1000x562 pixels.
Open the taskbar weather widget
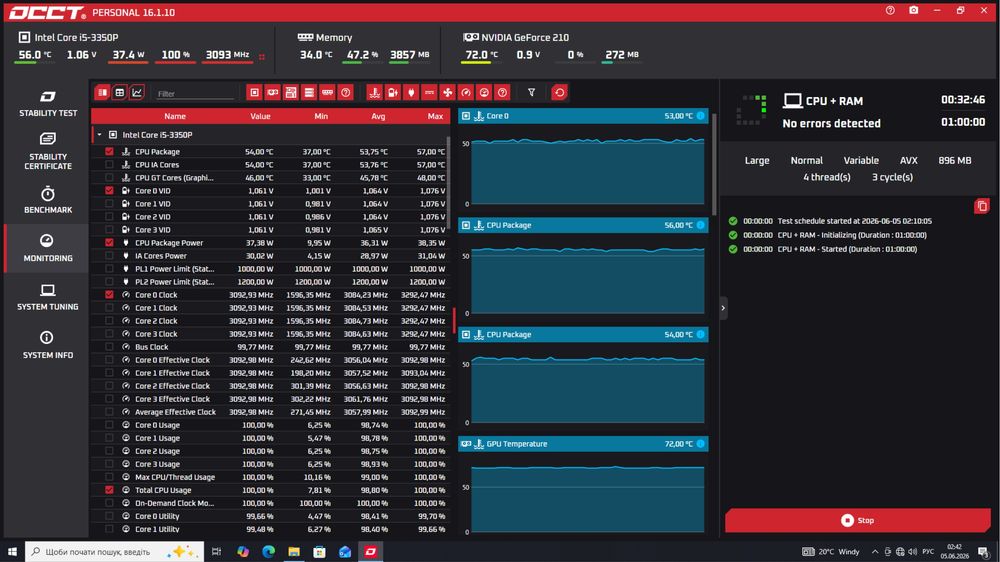pos(830,551)
